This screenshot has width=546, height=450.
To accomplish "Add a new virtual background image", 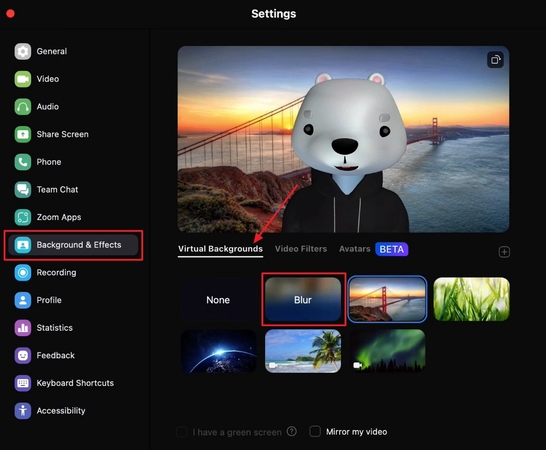I will [x=504, y=252].
